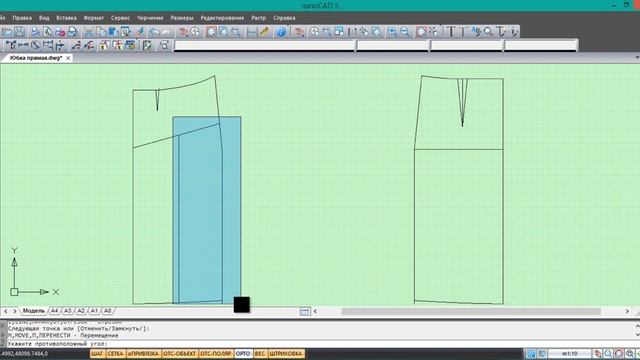Click the model space icon in status bar
Viewport: 640px width, 360px height.
531,354
